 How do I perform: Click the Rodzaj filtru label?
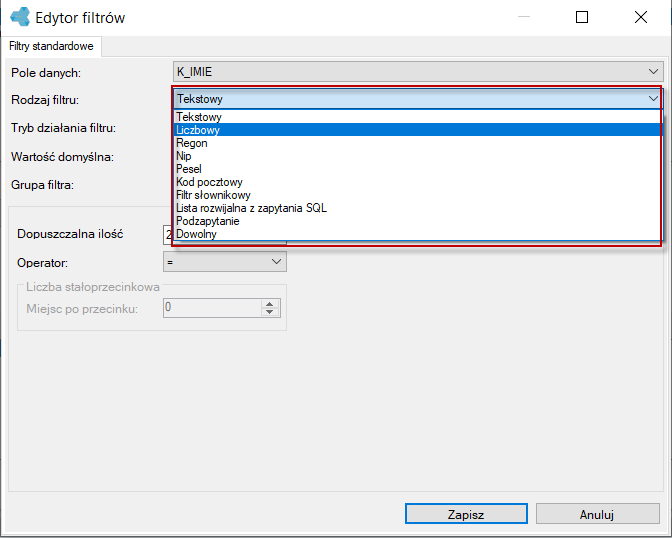(x=45, y=100)
